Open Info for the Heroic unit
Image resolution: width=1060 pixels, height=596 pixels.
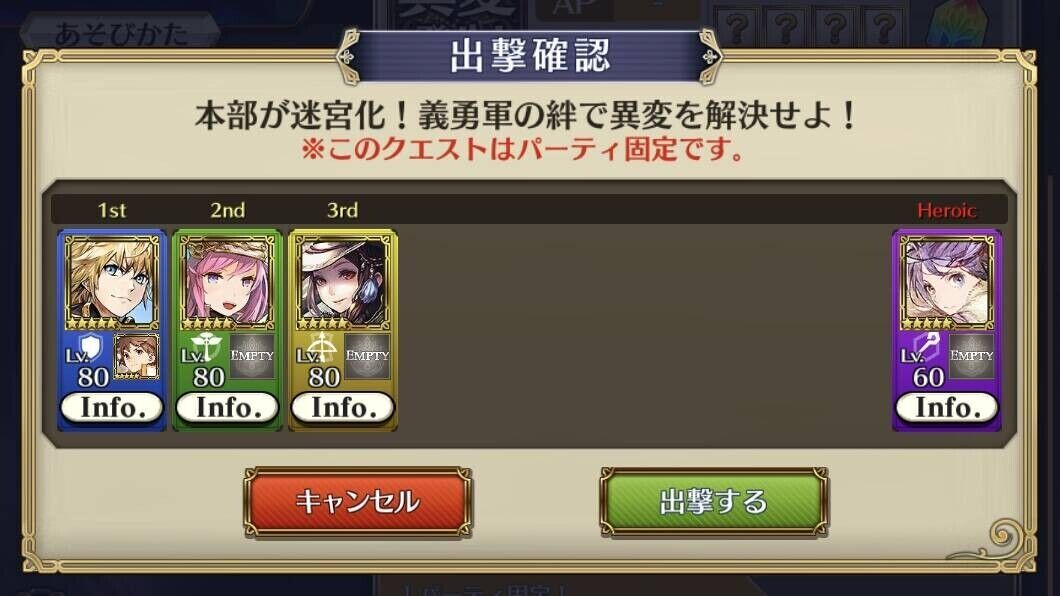pos(946,407)
